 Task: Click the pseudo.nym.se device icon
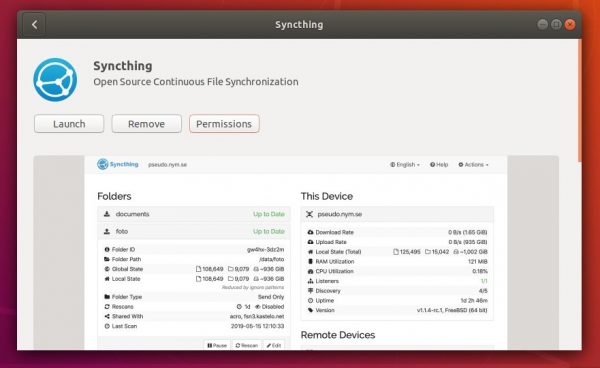pyautogui.click(x=309, y=214)
